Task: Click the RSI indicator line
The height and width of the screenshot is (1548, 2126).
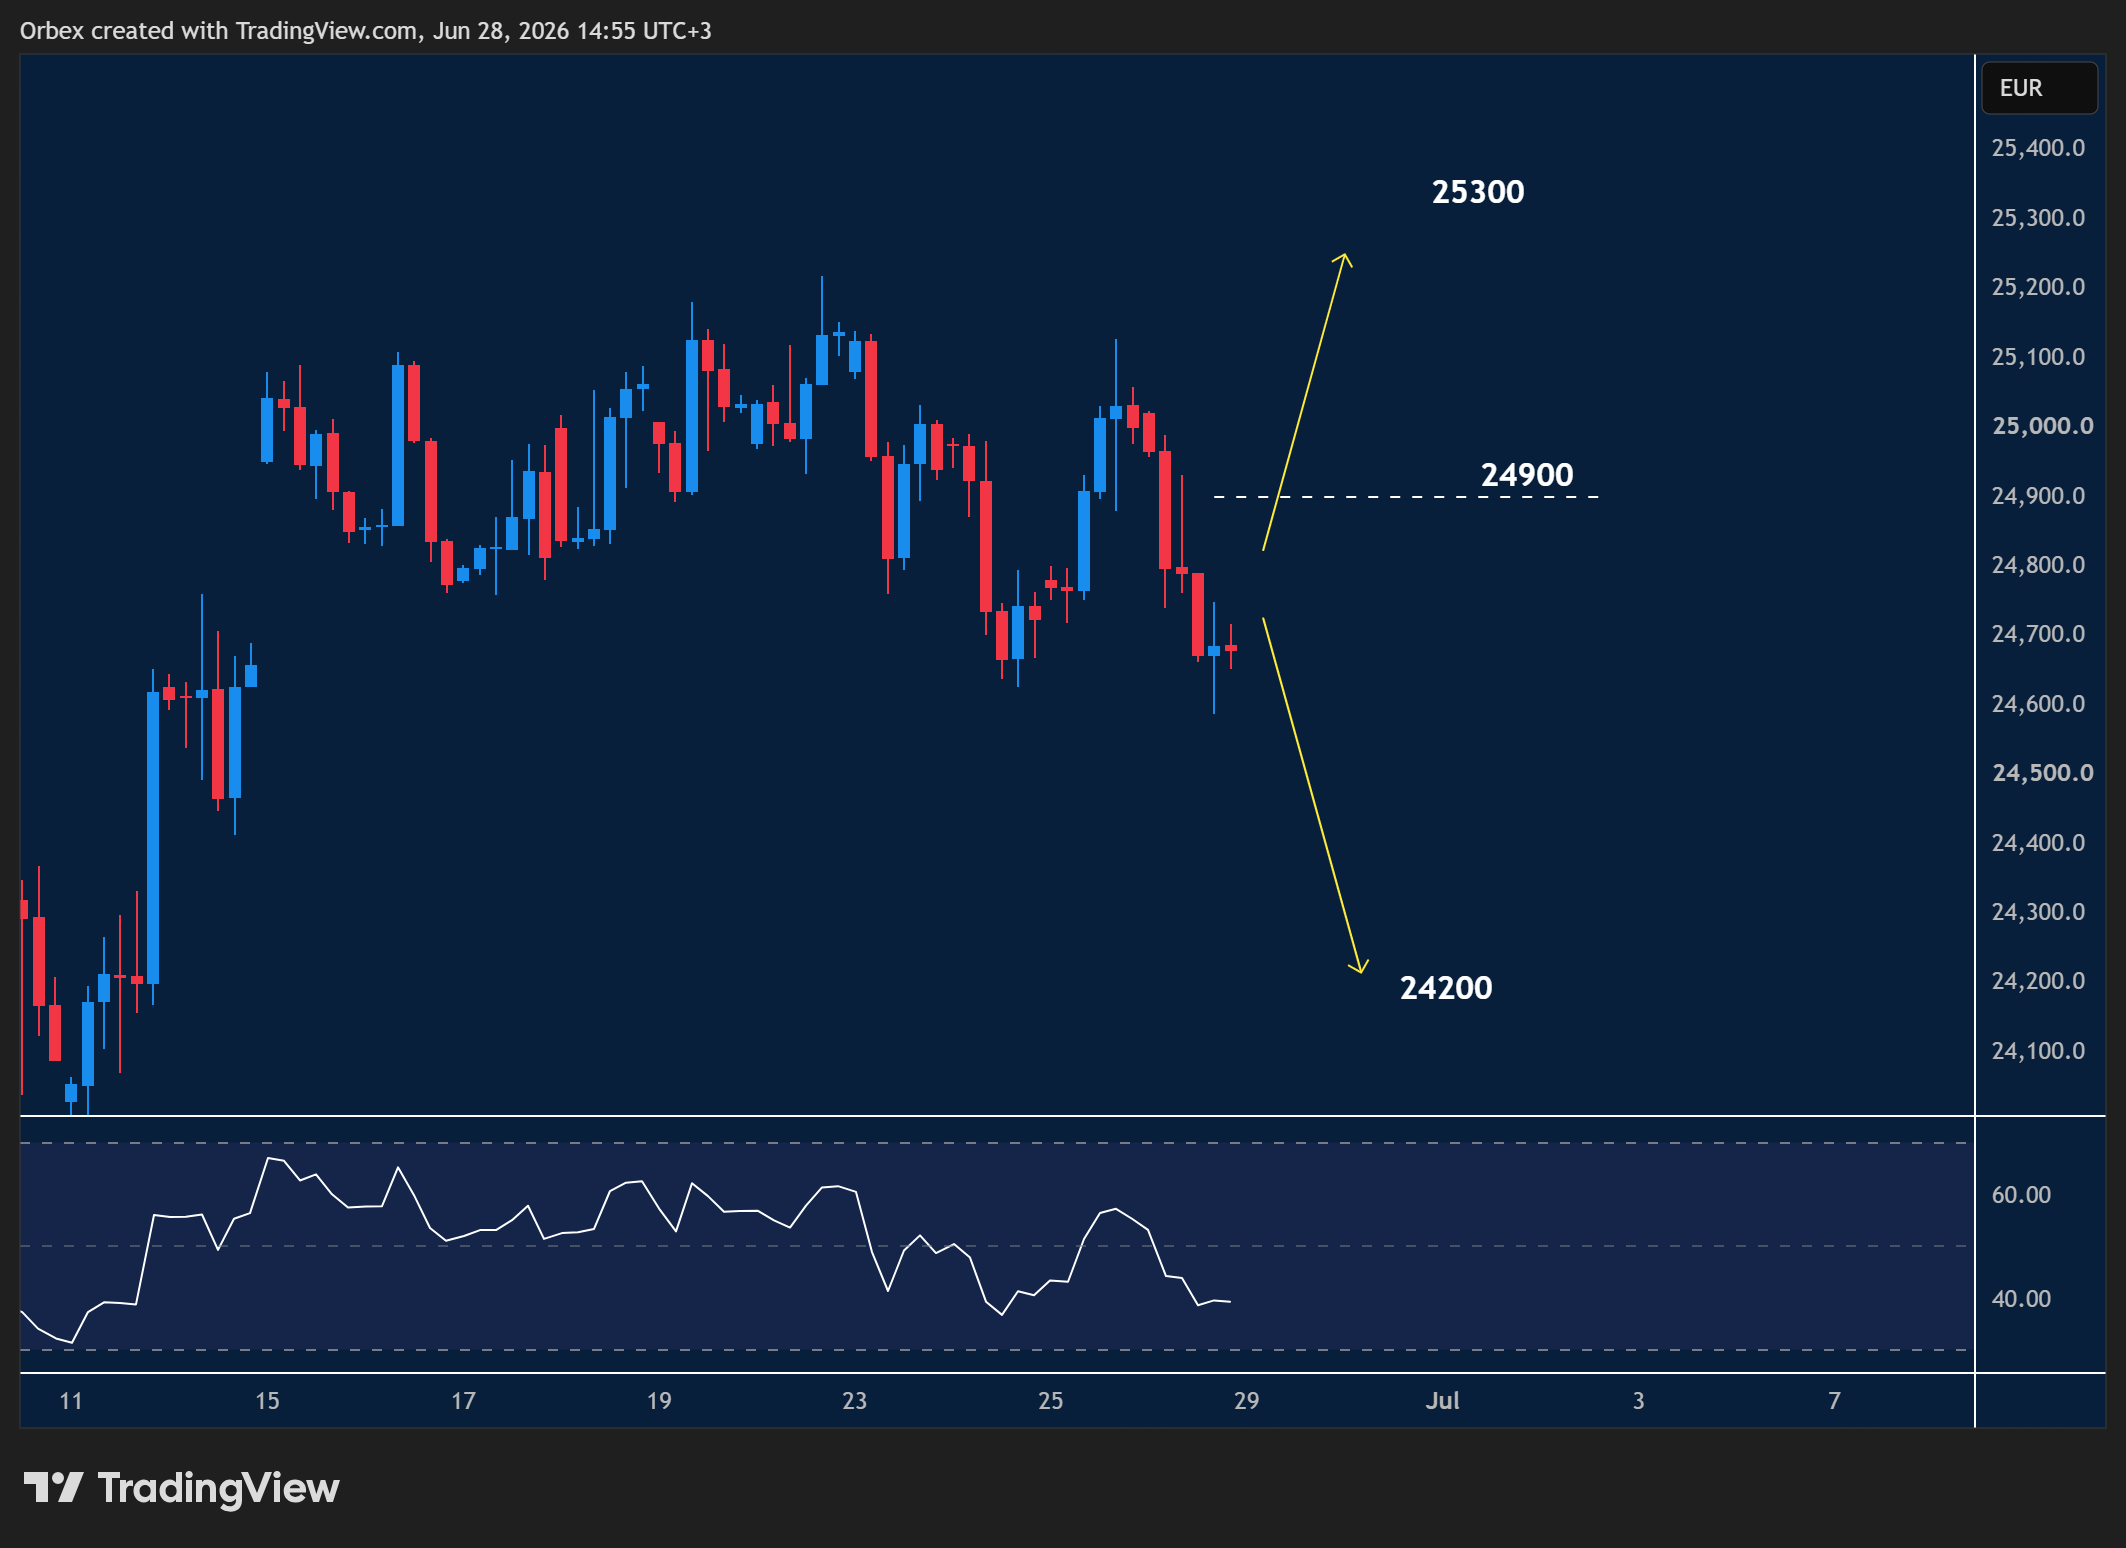Action: pyautogui.click(x=626, y=1249)
